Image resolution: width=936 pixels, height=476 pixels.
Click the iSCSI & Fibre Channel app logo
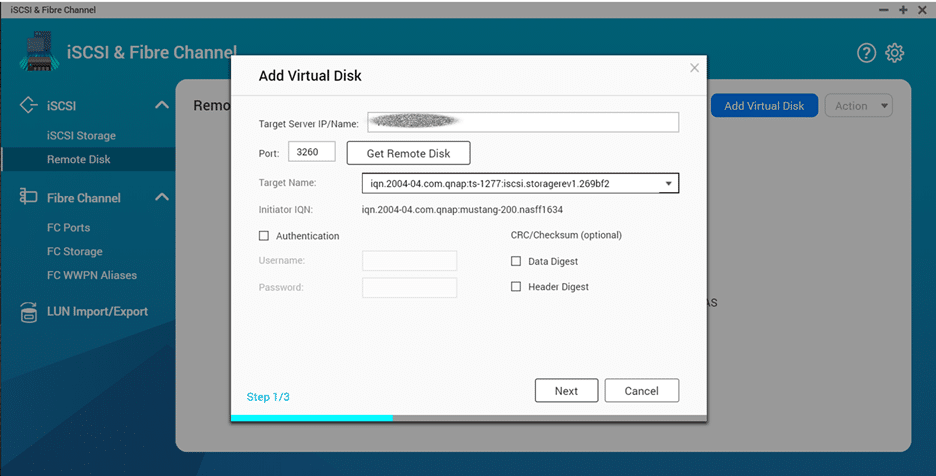39,52
